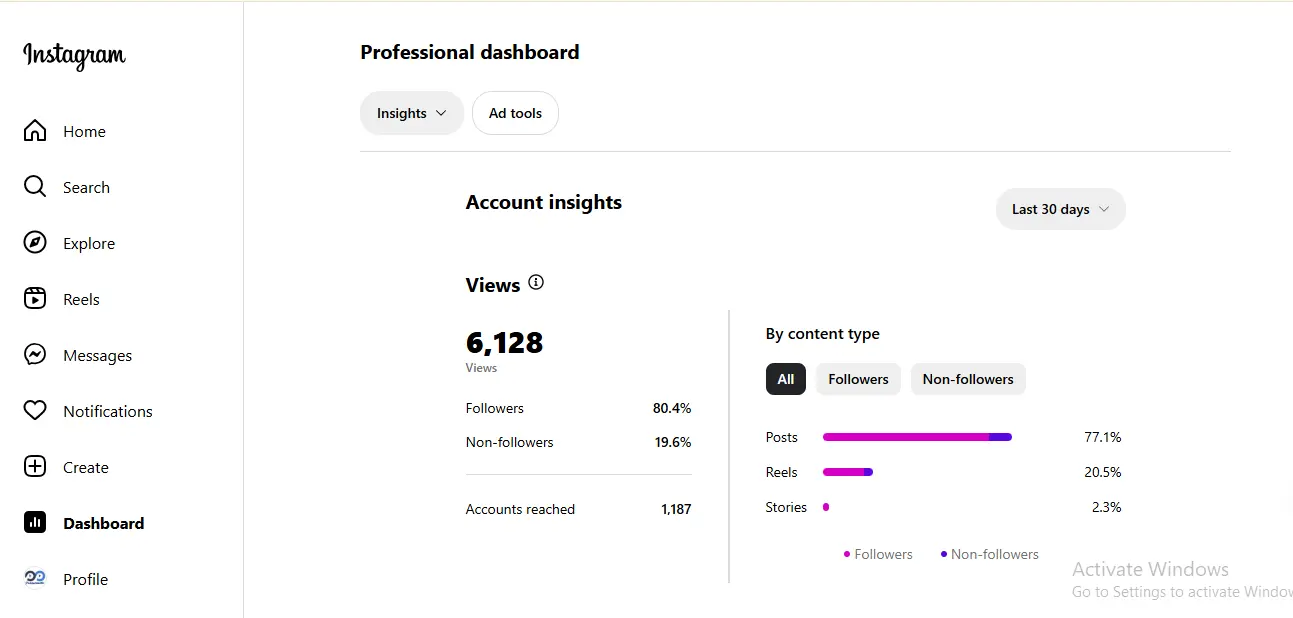
Task: Open the Reels icon
Action: point(35,299)
